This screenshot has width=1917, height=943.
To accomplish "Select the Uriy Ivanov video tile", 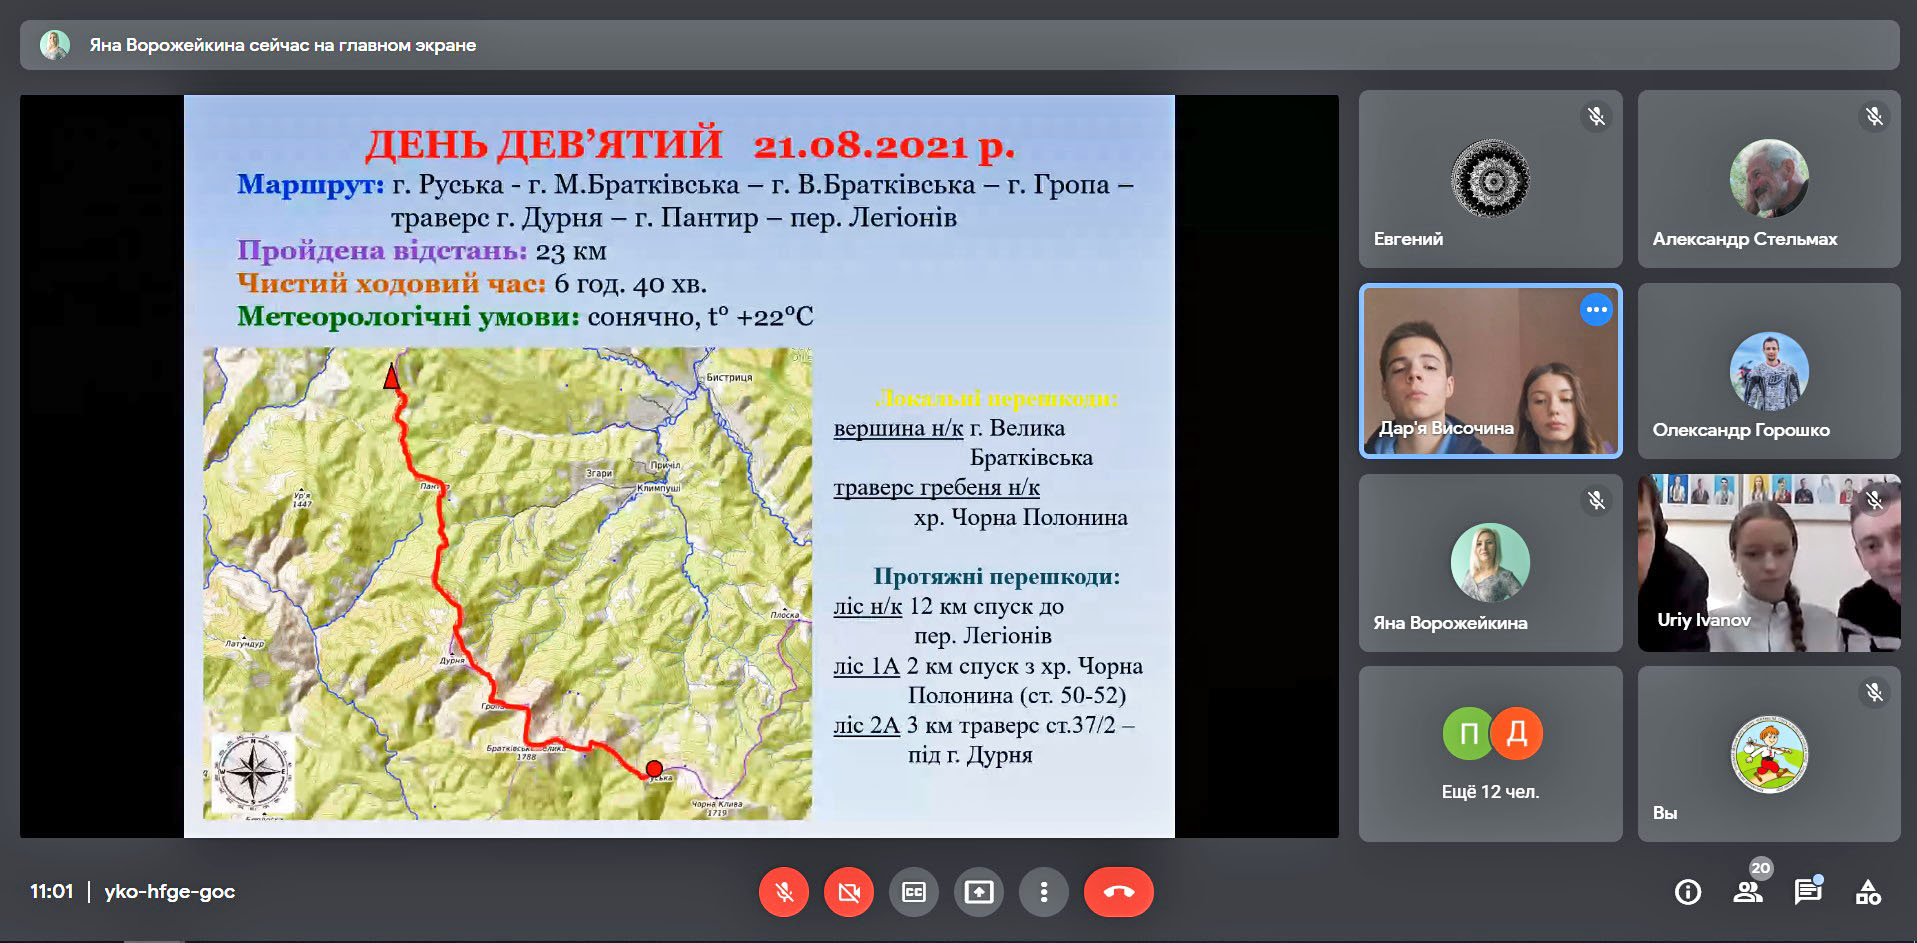I will [x=1768, y=562].
